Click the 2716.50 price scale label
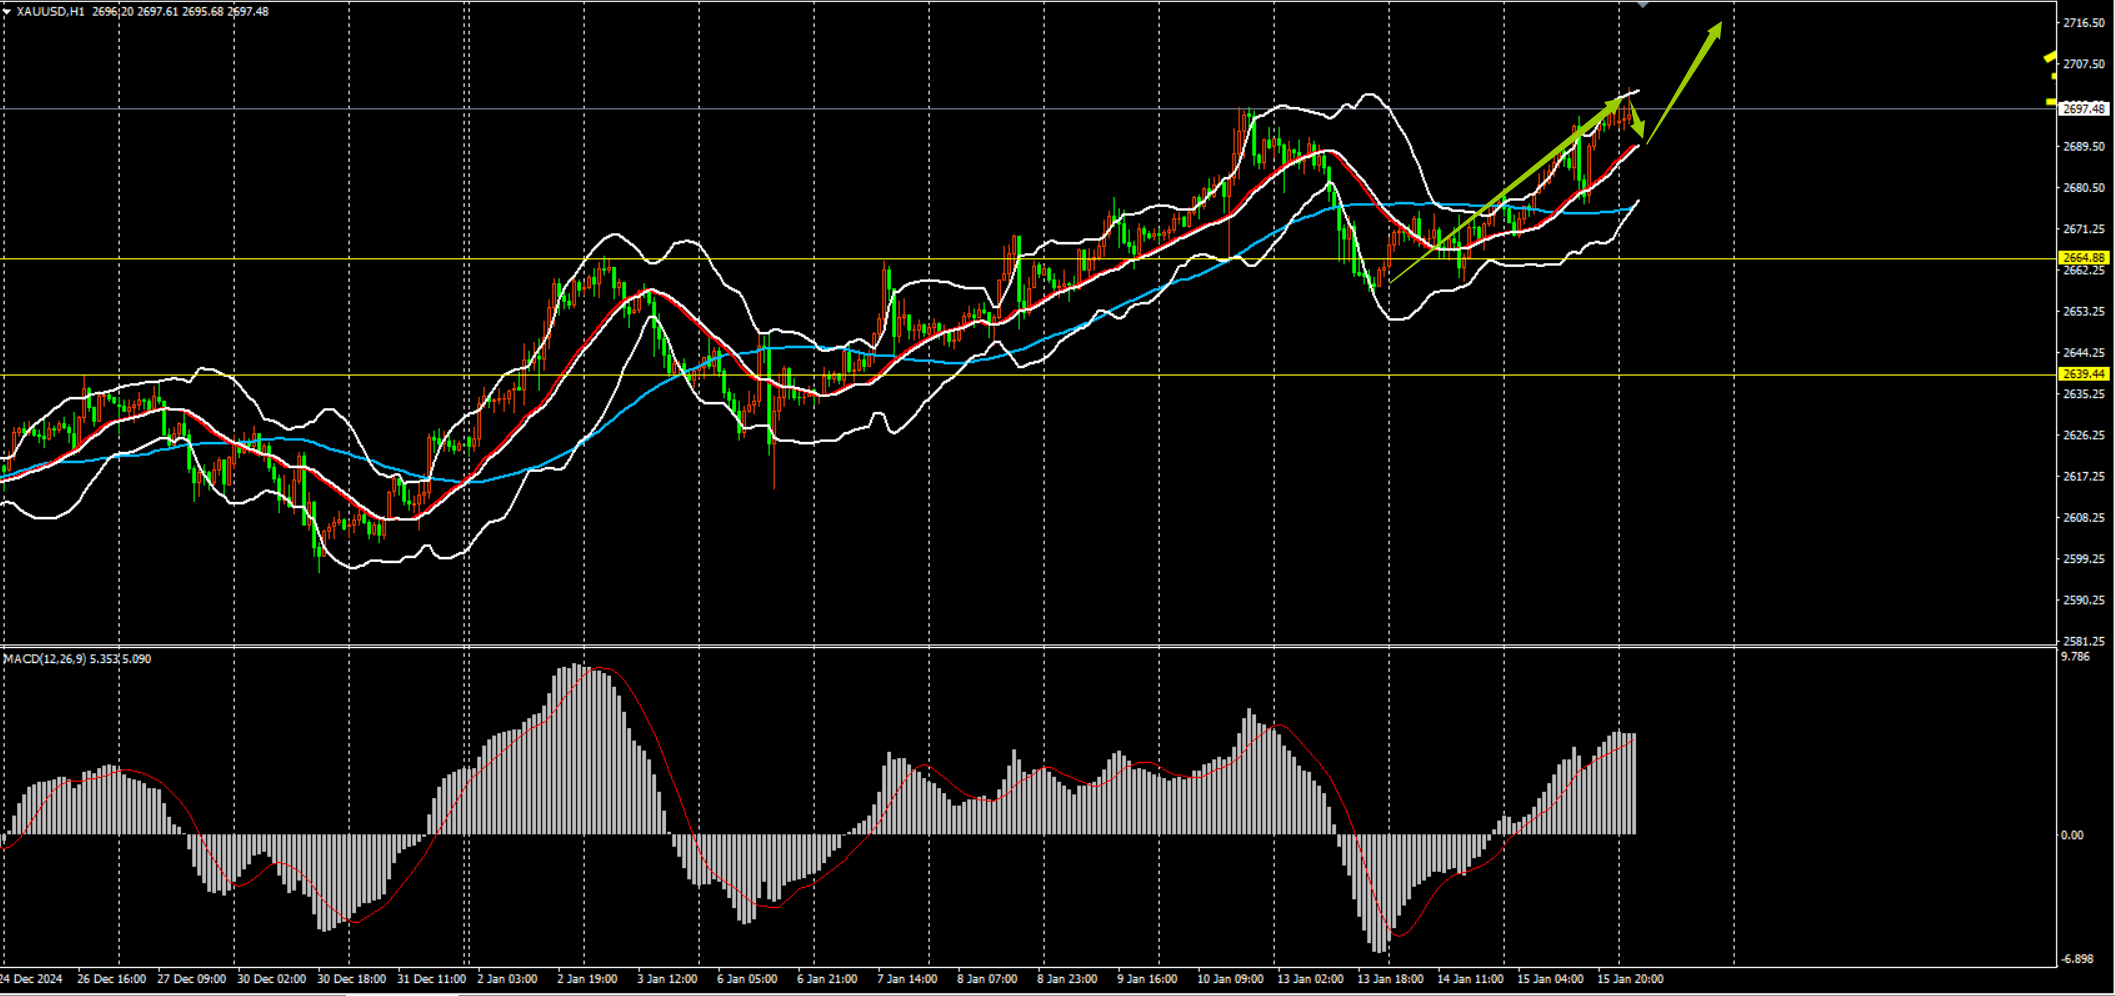This screenshot has width=2115, height=996. click(x=2084, y=23)
